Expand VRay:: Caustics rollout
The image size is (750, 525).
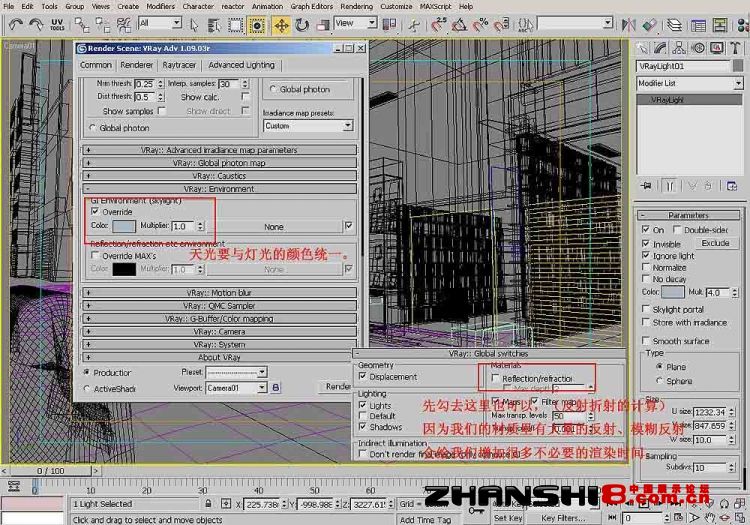point(220,175)
